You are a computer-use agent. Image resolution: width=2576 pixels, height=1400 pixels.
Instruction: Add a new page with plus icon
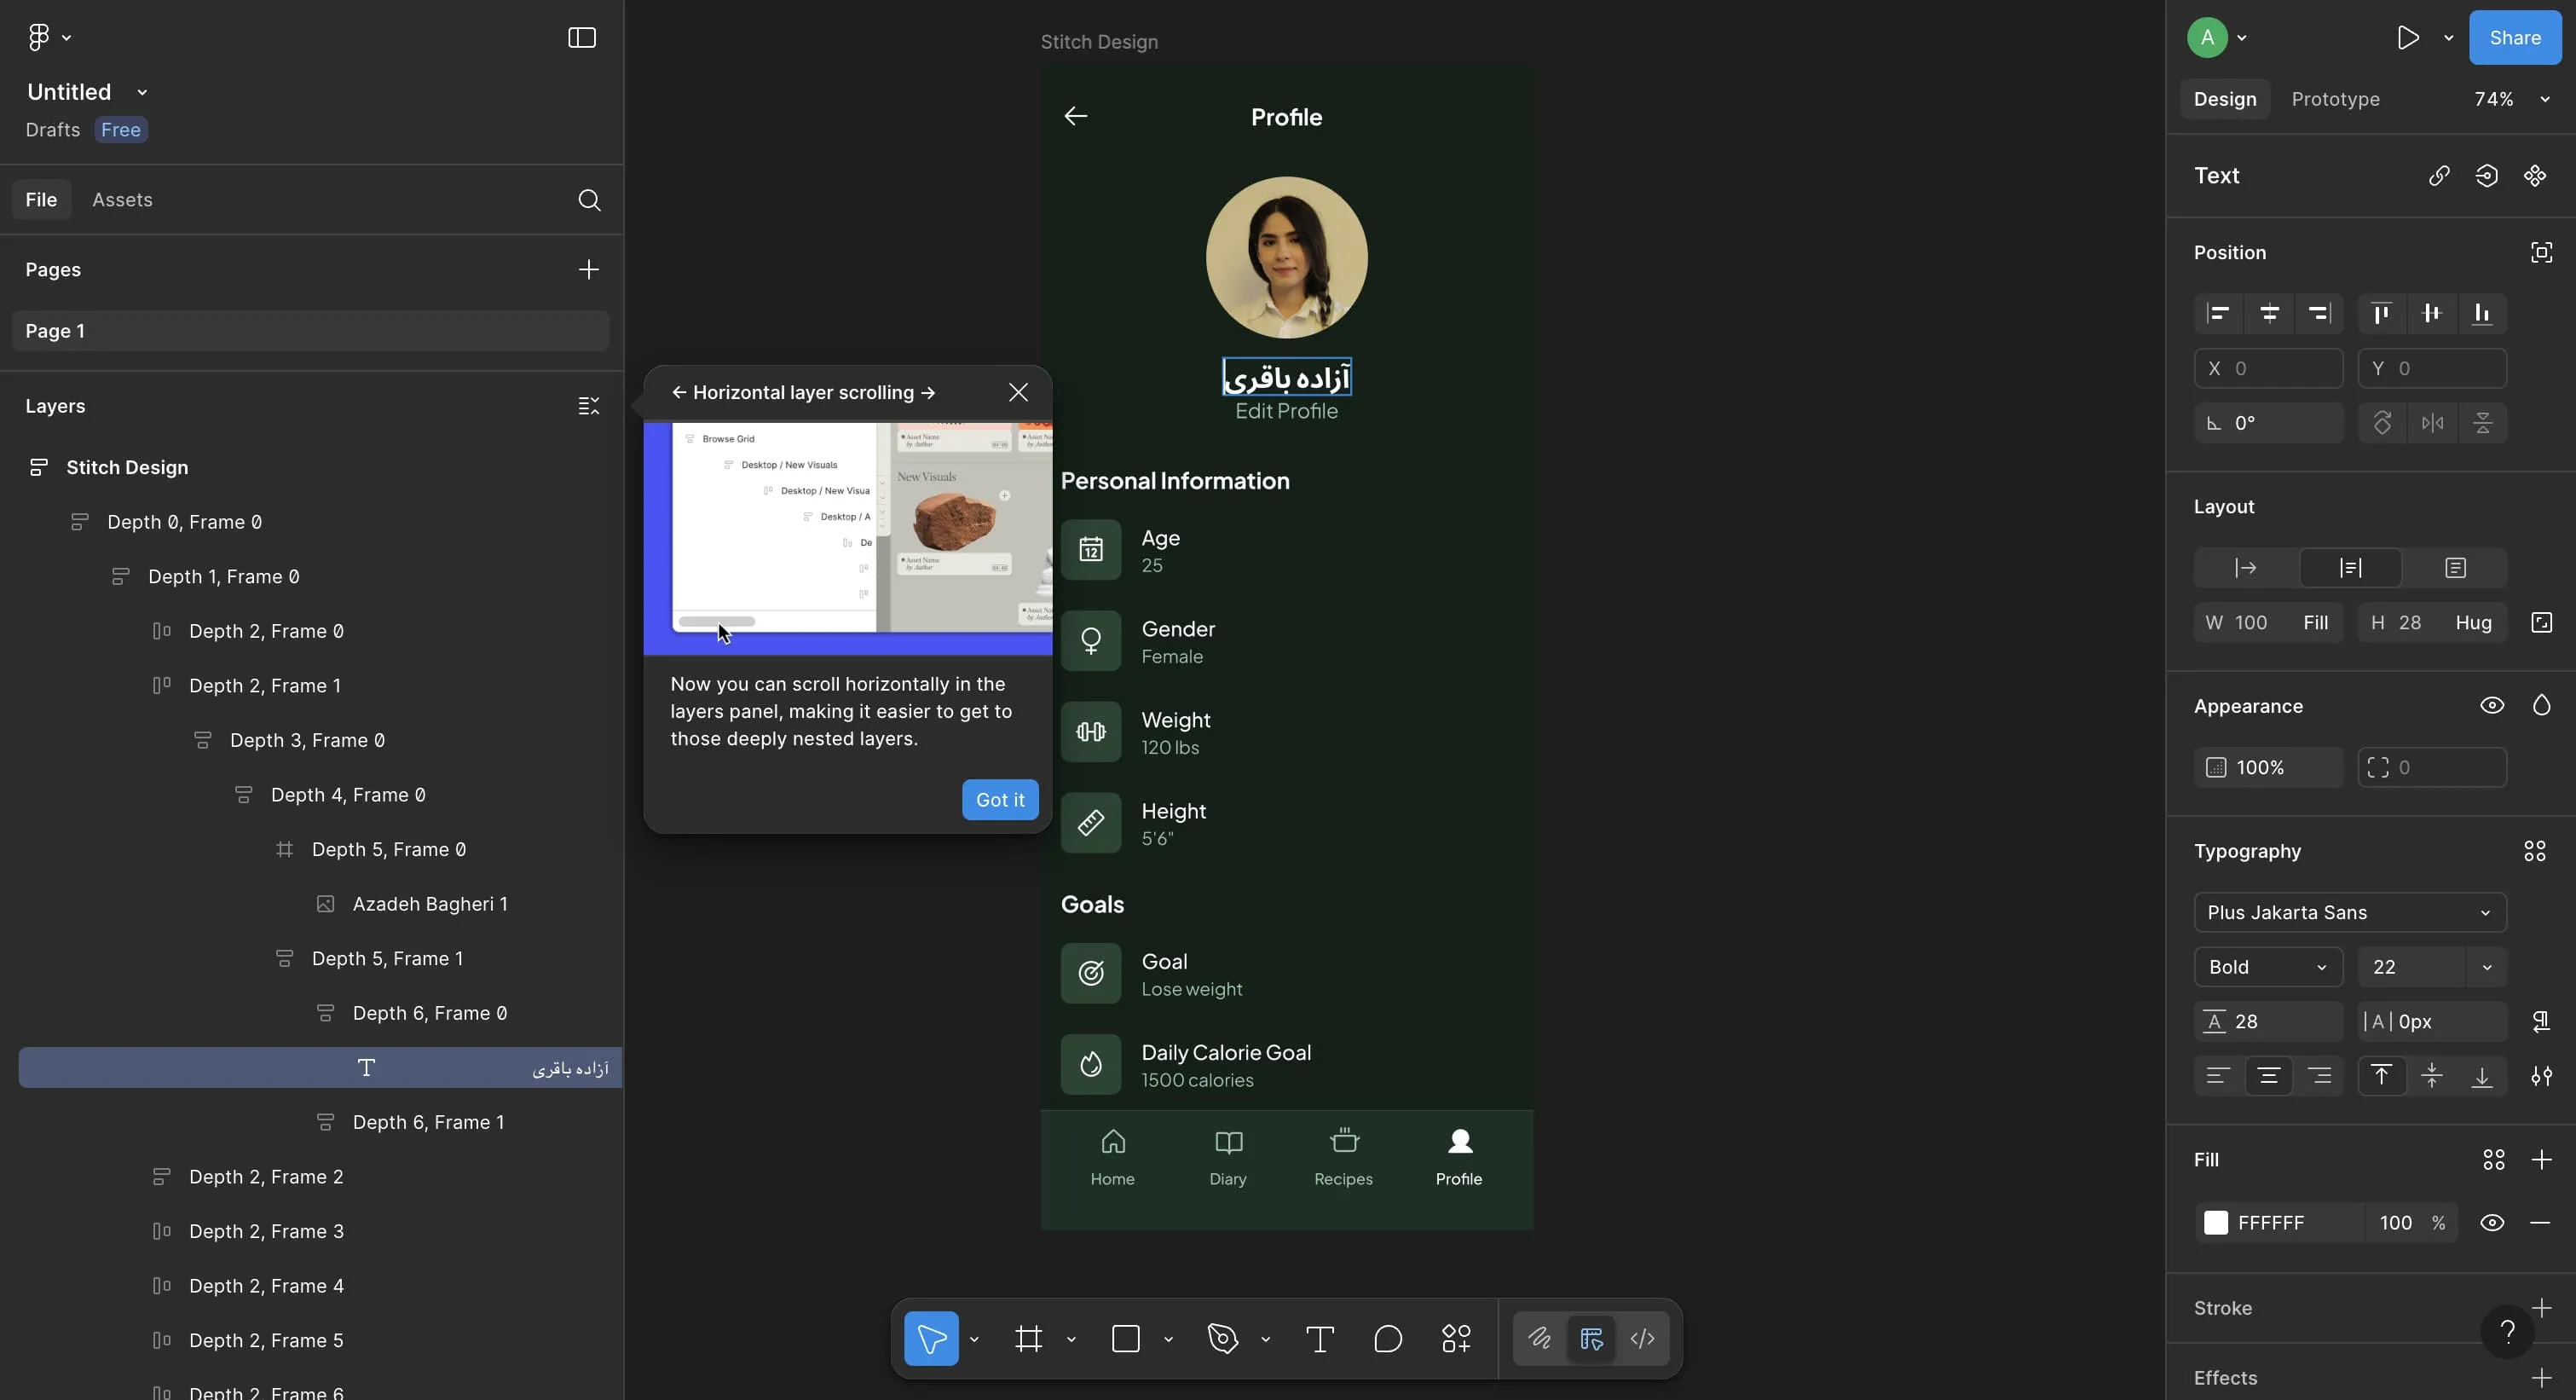pyautogui.click(x=589, y=270)
